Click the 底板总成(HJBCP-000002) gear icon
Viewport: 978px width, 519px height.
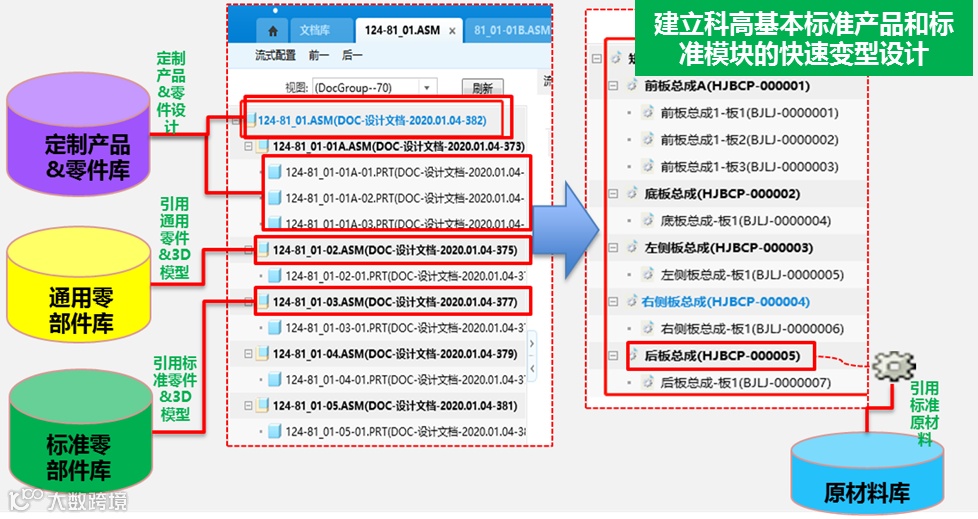(x=631, y=193)
